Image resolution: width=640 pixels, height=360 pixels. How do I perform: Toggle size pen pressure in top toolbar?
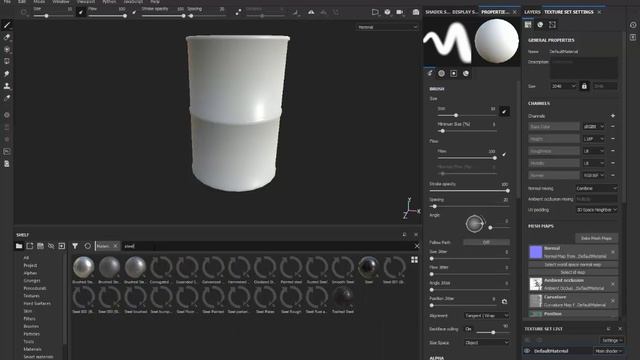click(81, 12)
